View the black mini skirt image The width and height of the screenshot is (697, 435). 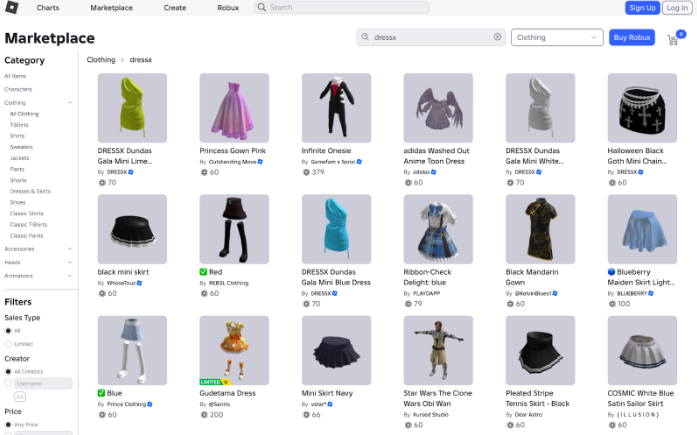coord(132,229)
